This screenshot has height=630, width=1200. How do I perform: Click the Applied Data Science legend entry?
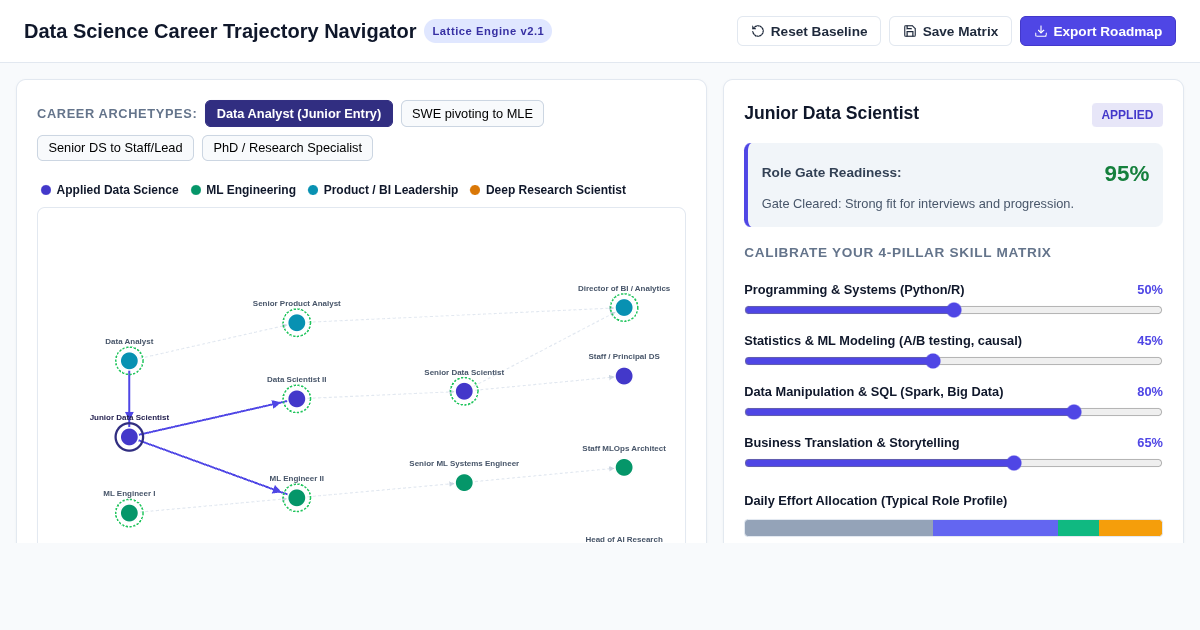tap(110, 190)
